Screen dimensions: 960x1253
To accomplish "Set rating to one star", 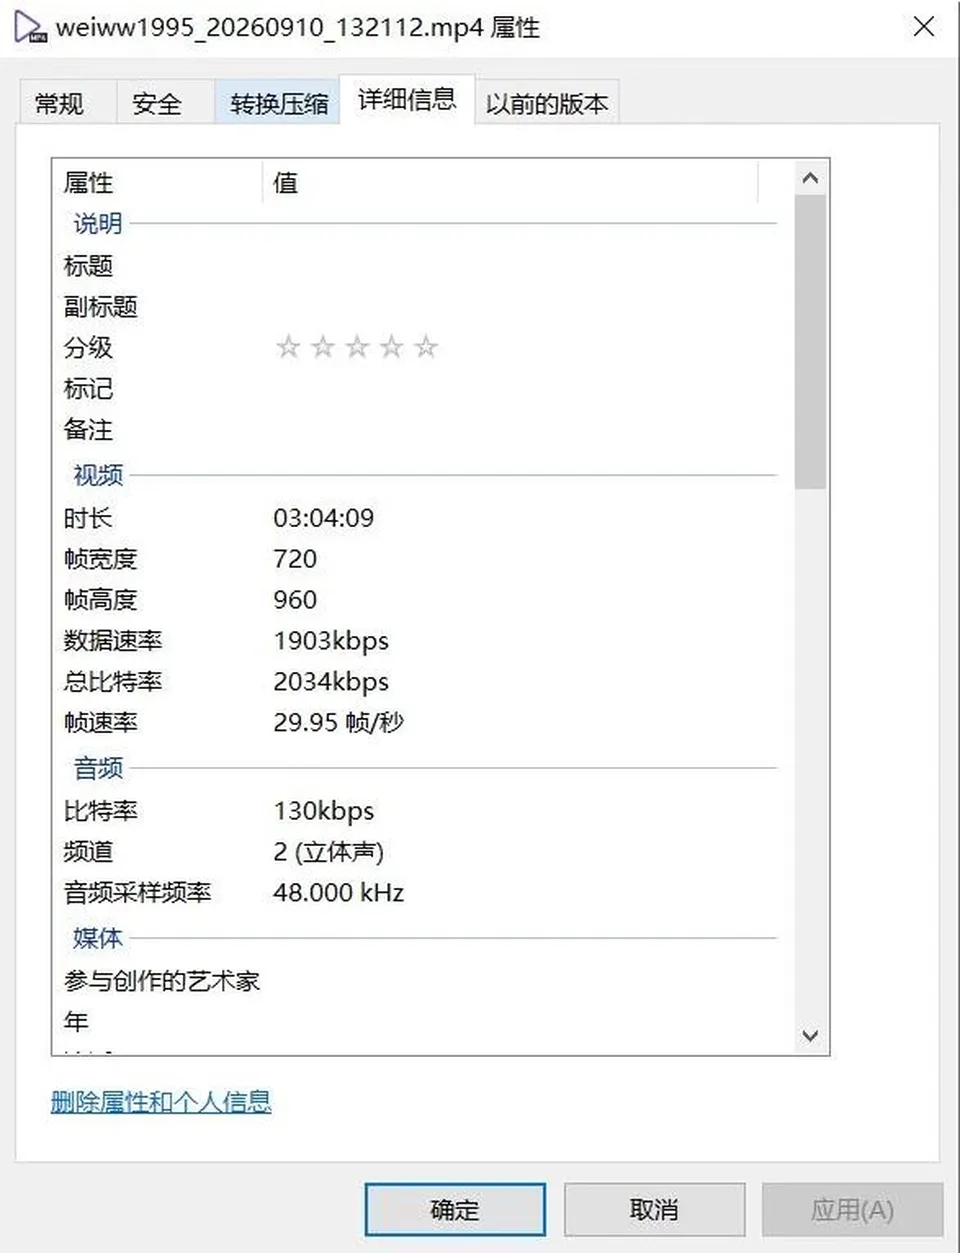I will coord(288,347).
